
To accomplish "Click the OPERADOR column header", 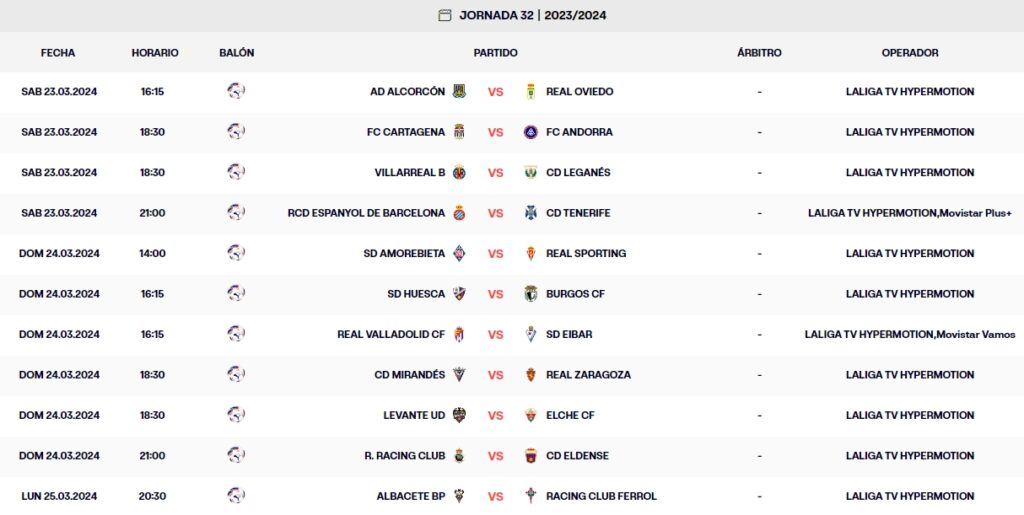I will tap(909, 53).
